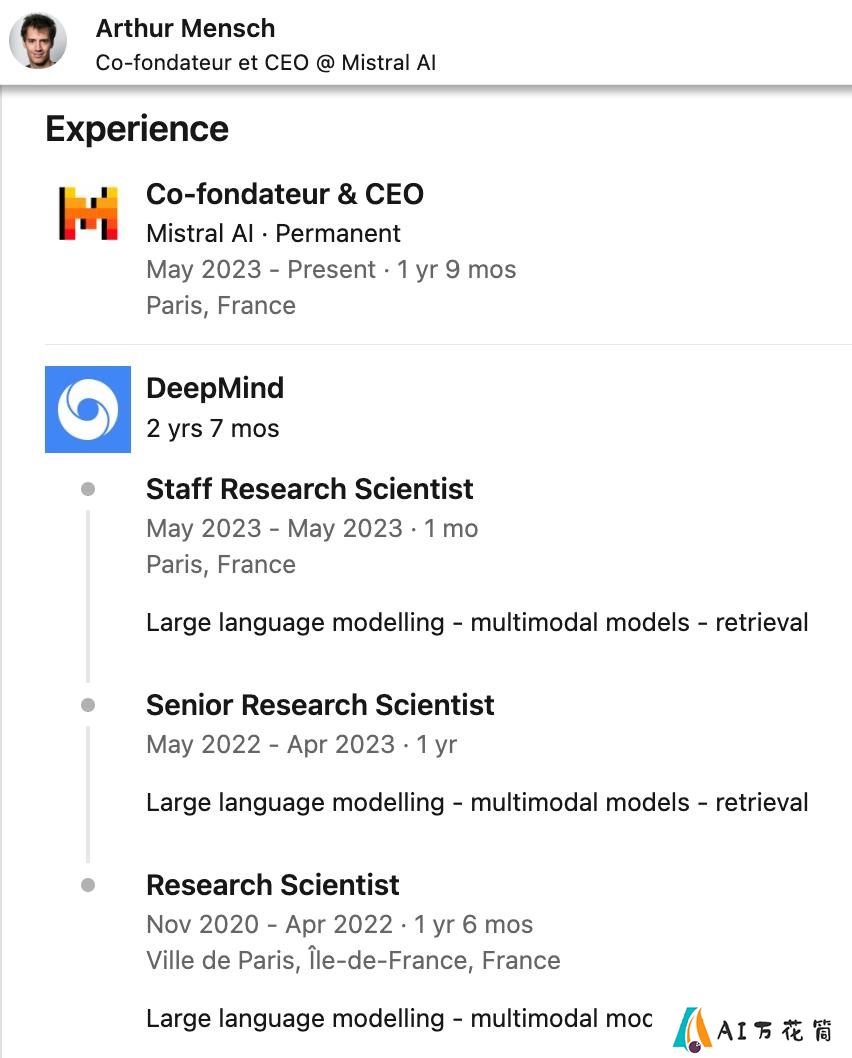852x1058 pixels.
Task: Click the AI watermark logo icon
Action: pyautogui.click(x=692, y=1030)
